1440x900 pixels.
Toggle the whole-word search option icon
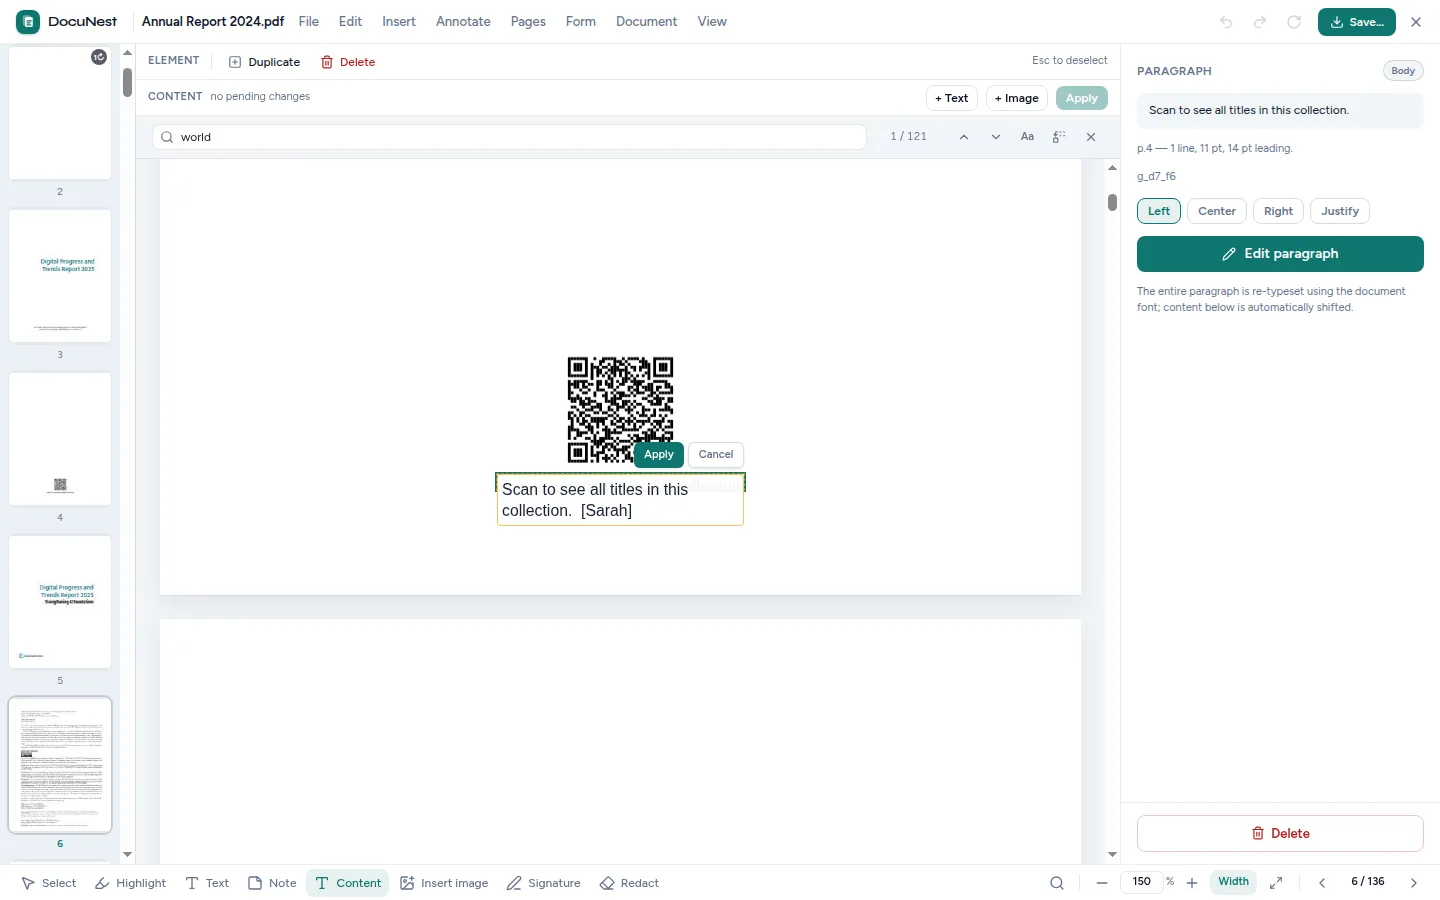[1059, 137]
